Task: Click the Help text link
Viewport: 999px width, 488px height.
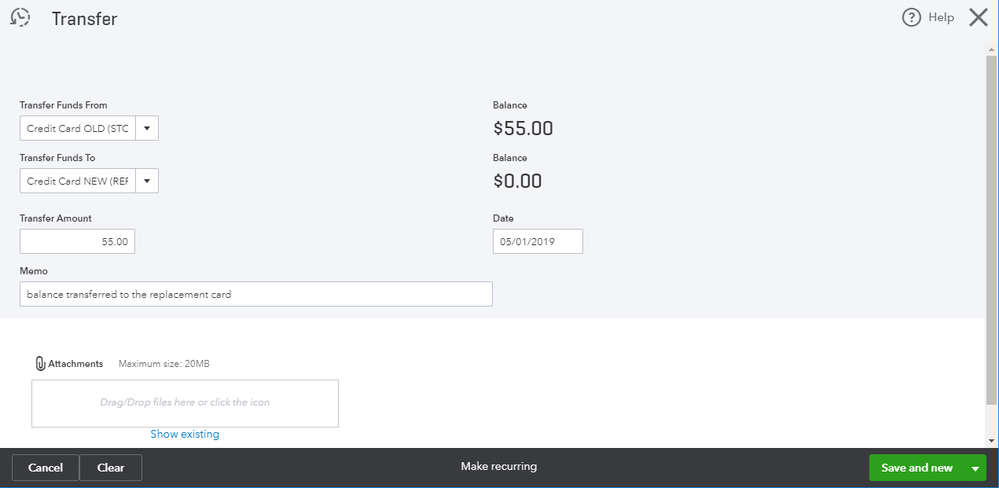Action: click(x=941, y=18)
